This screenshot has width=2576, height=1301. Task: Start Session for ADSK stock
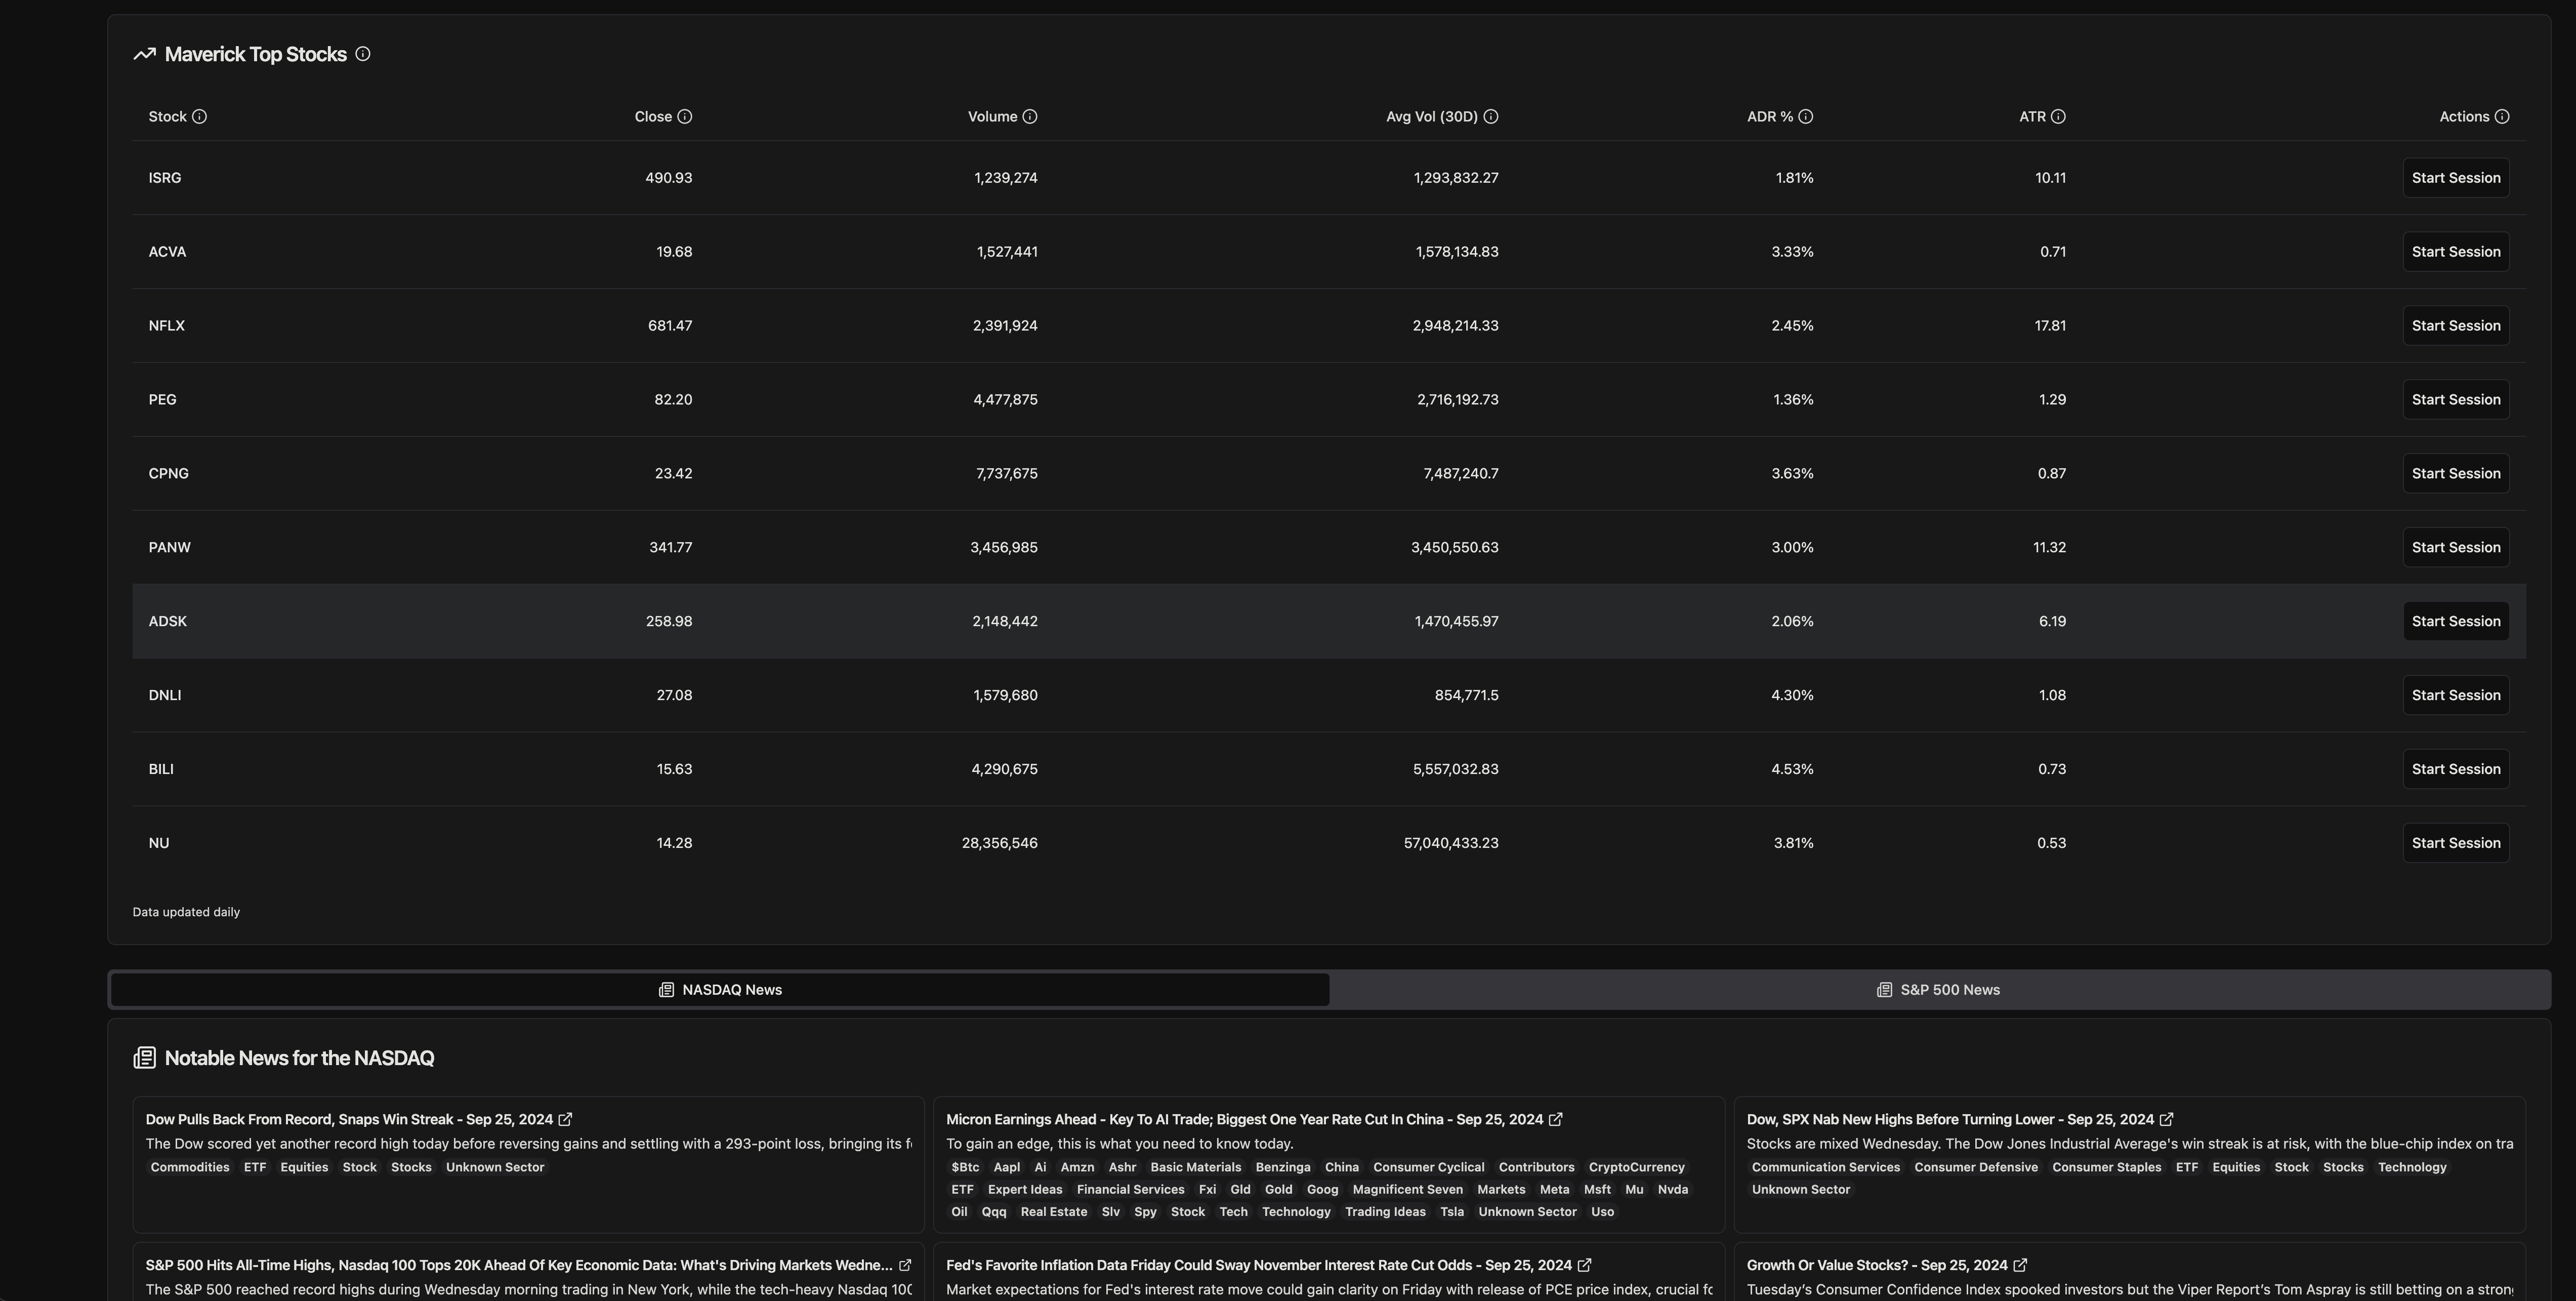click(2455, 621)
